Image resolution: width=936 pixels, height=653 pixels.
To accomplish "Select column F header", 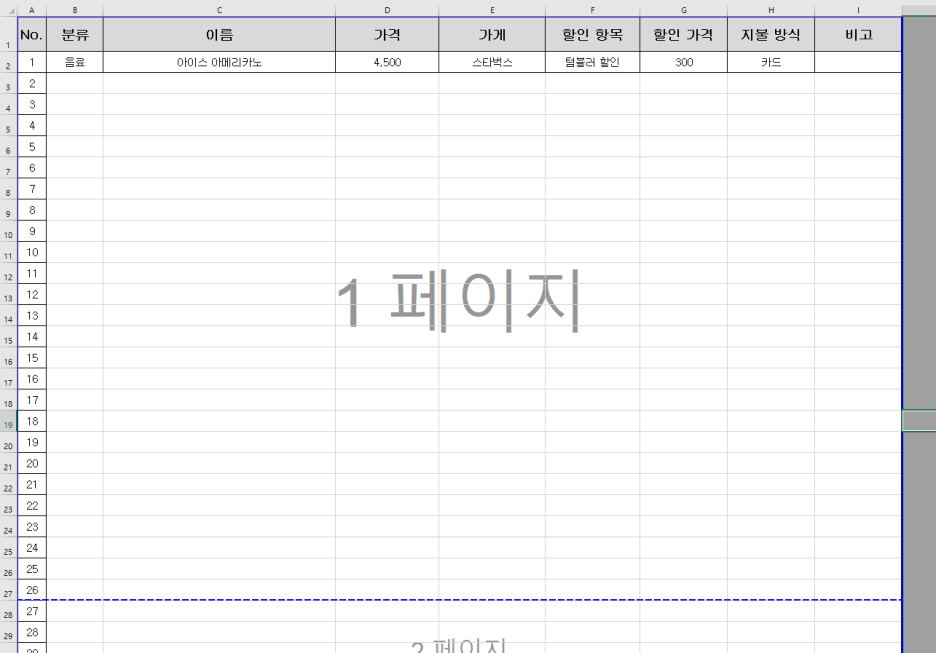I will [x=592, y=10].
